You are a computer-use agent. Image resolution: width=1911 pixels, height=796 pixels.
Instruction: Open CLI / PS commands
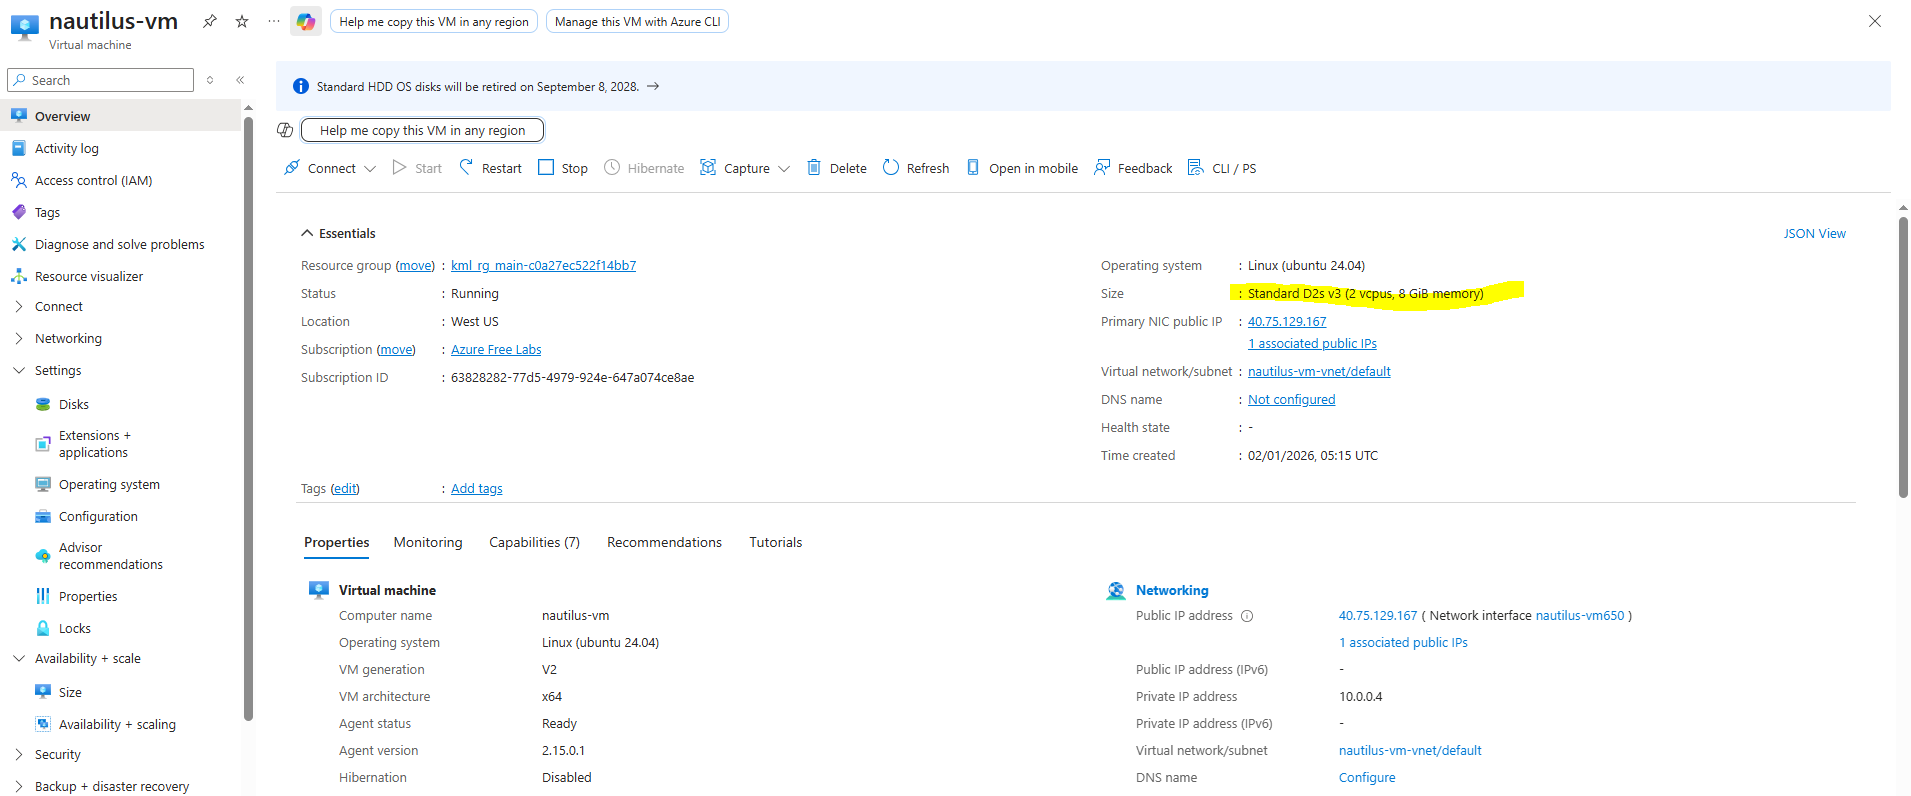[1222, 168]
